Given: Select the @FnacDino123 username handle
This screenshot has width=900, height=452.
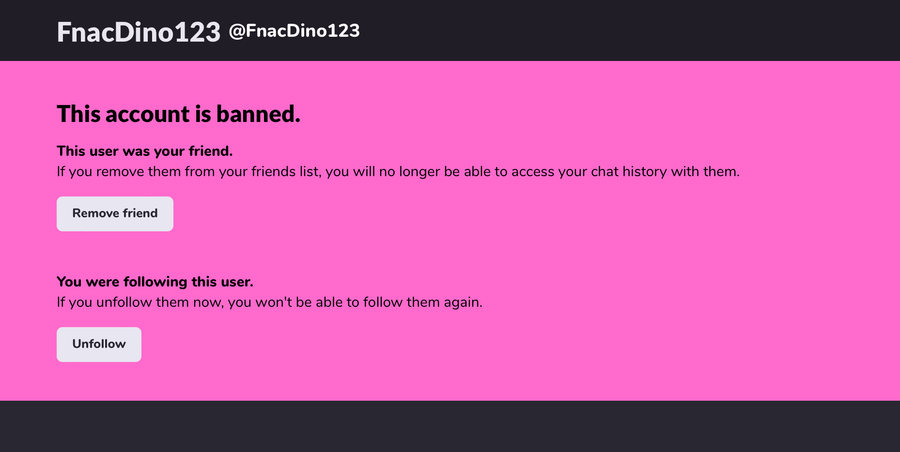Looking at the screenshot, I should [x=294, y=32].
